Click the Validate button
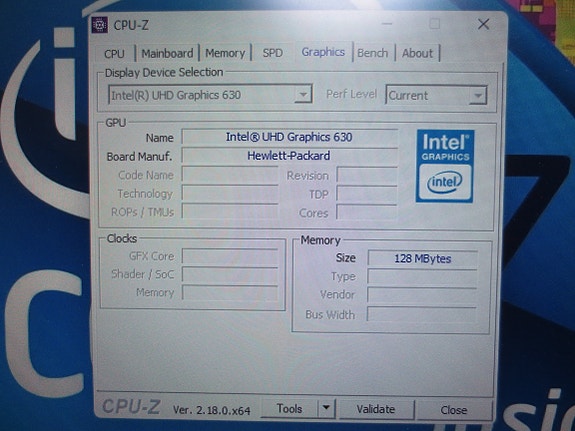This screenshot has height=431, width=575. click(376, 409)
